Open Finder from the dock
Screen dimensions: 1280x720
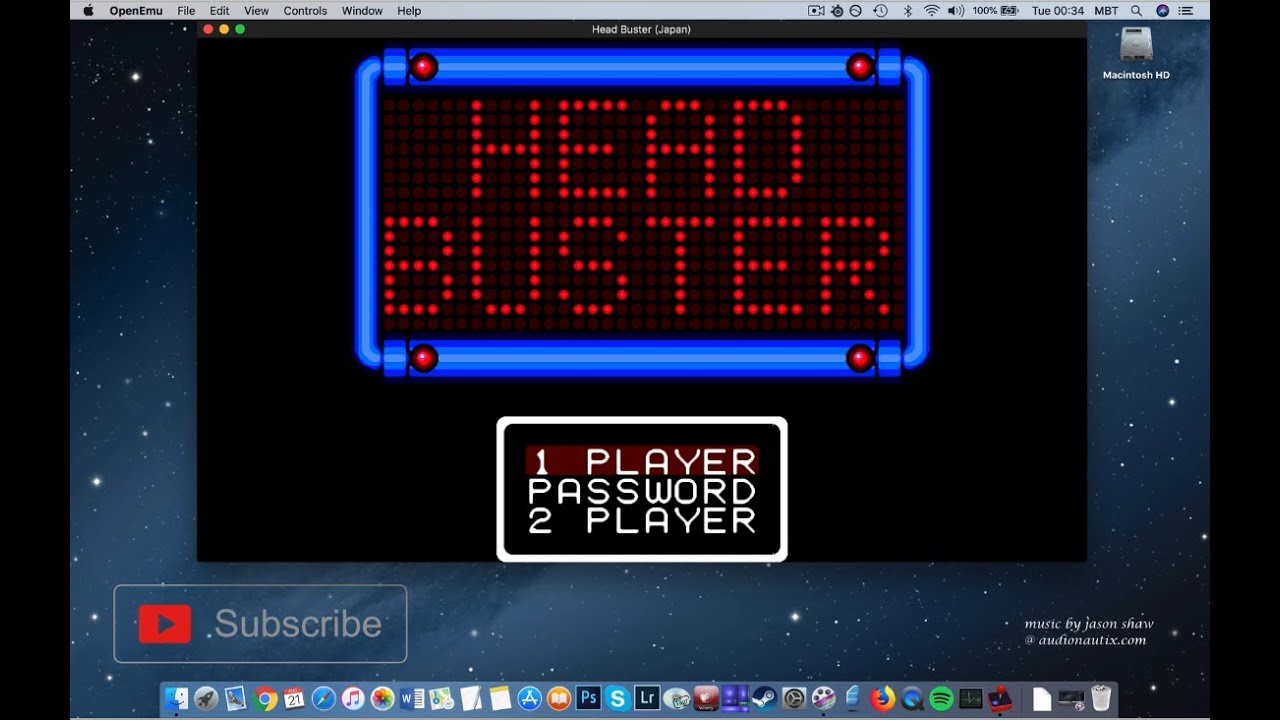(176, 699)
